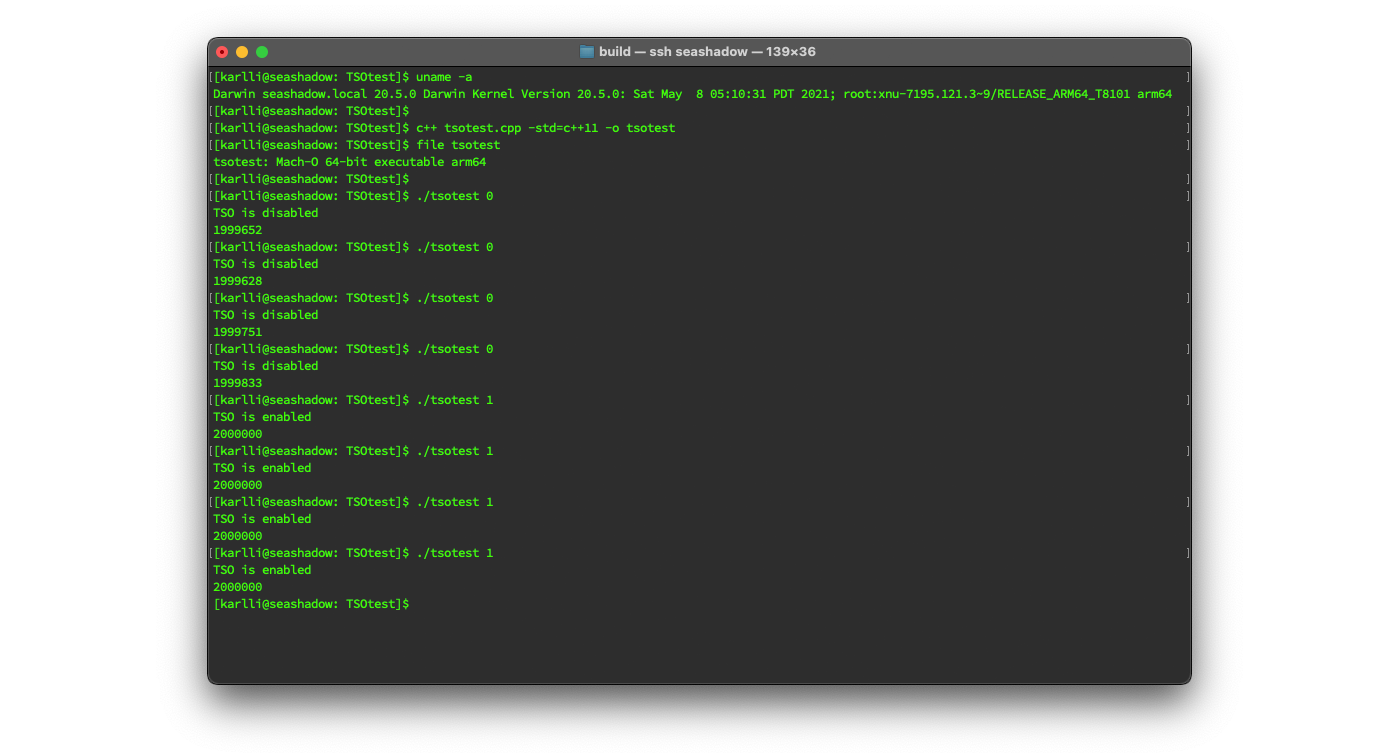1400x756 pixels.
Task: Click the green zoom traffic light
Action: point(261,51)
